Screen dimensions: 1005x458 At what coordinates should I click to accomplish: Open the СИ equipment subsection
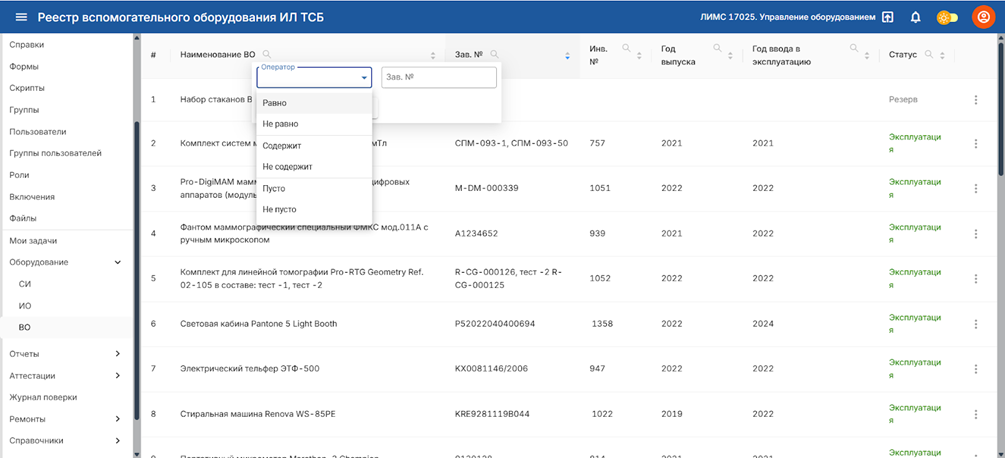pyautogui.click(x=25, y=284)
